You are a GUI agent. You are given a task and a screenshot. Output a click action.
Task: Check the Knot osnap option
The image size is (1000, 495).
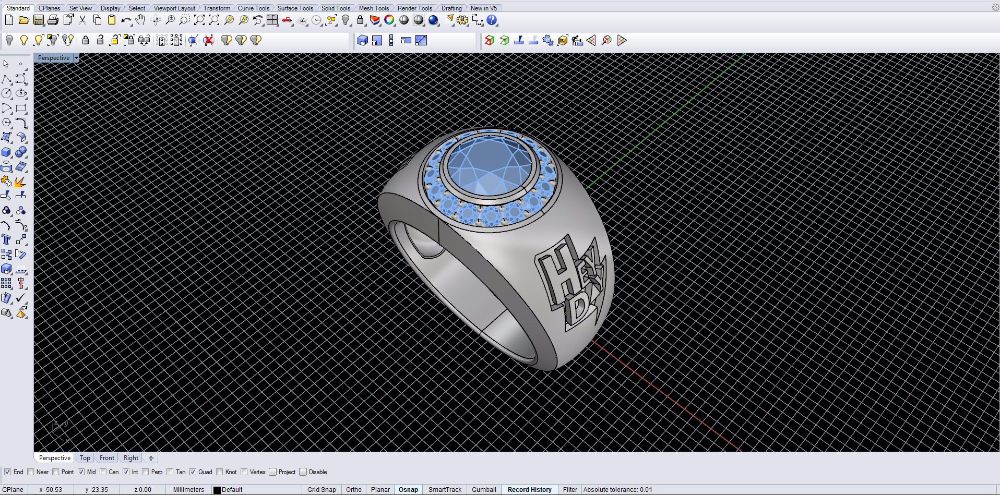click(x=219, y=471)
